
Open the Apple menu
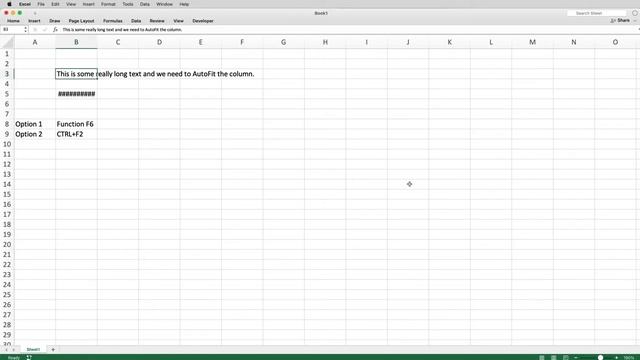tap(9, 4)
